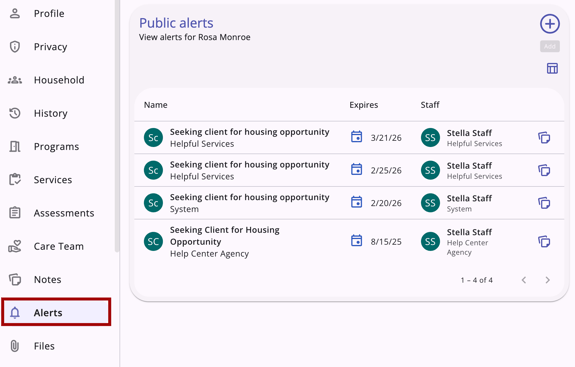Viewport: 575px width, 367px height.
Task: Click calendar icon beside 2/20/26
Action: click(x=356, y=202)
